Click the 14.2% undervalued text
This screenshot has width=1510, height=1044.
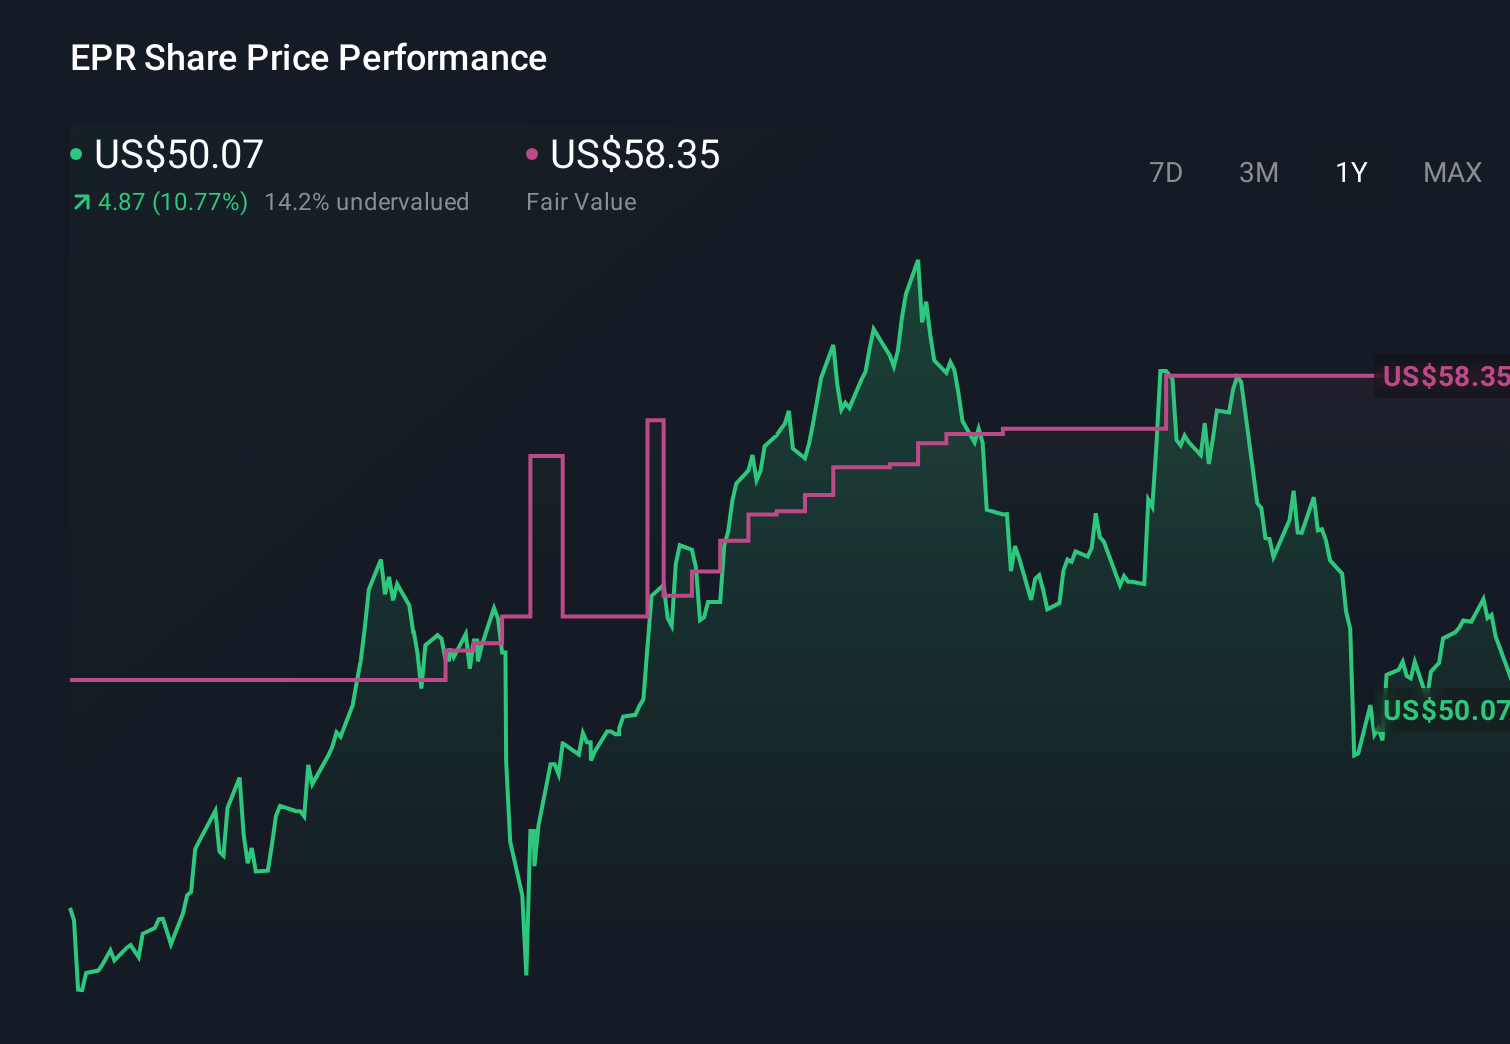(x=366, y=201)
